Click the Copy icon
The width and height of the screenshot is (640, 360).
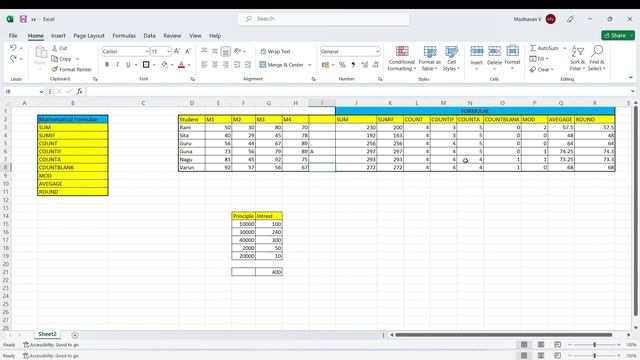pyautogui.click(x=55, y=59)
